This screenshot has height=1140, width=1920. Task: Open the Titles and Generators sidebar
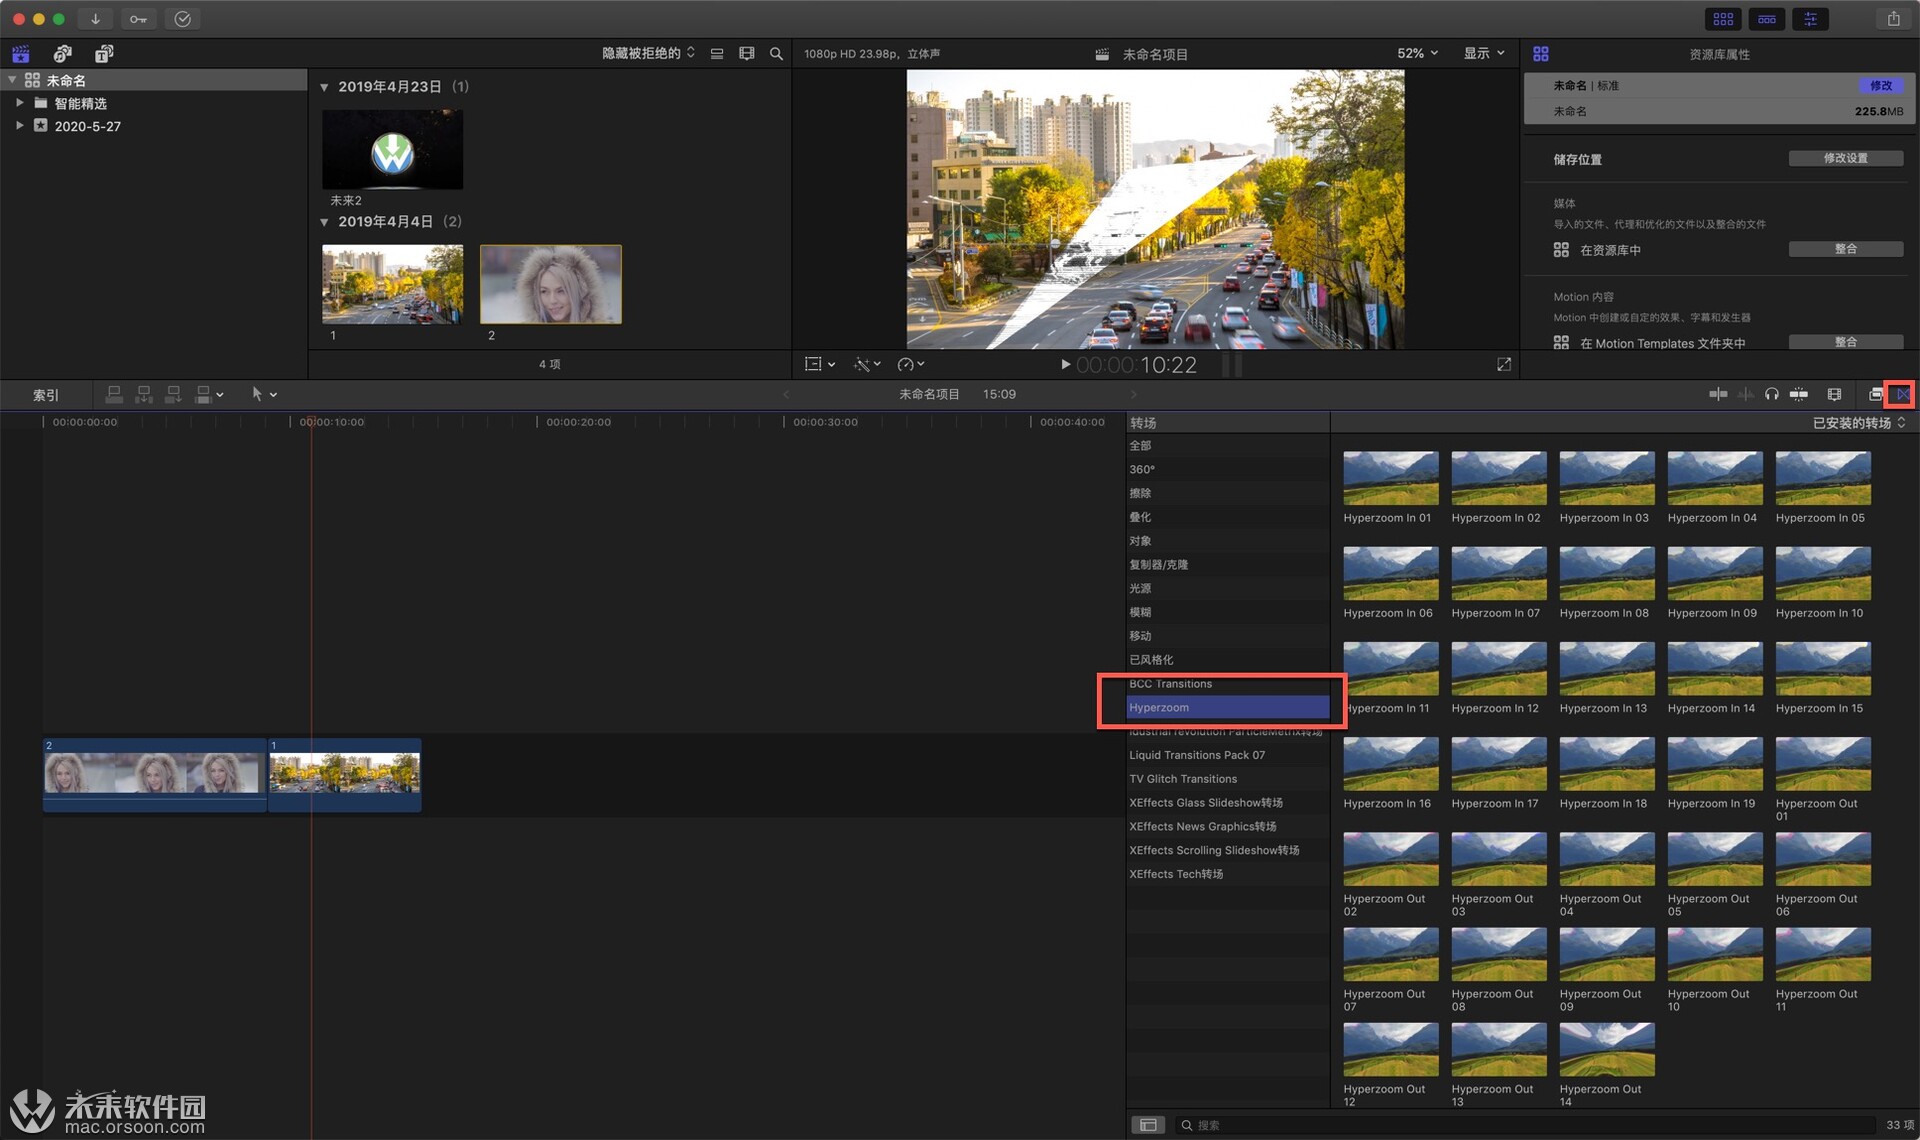click(x=104, y=54)
